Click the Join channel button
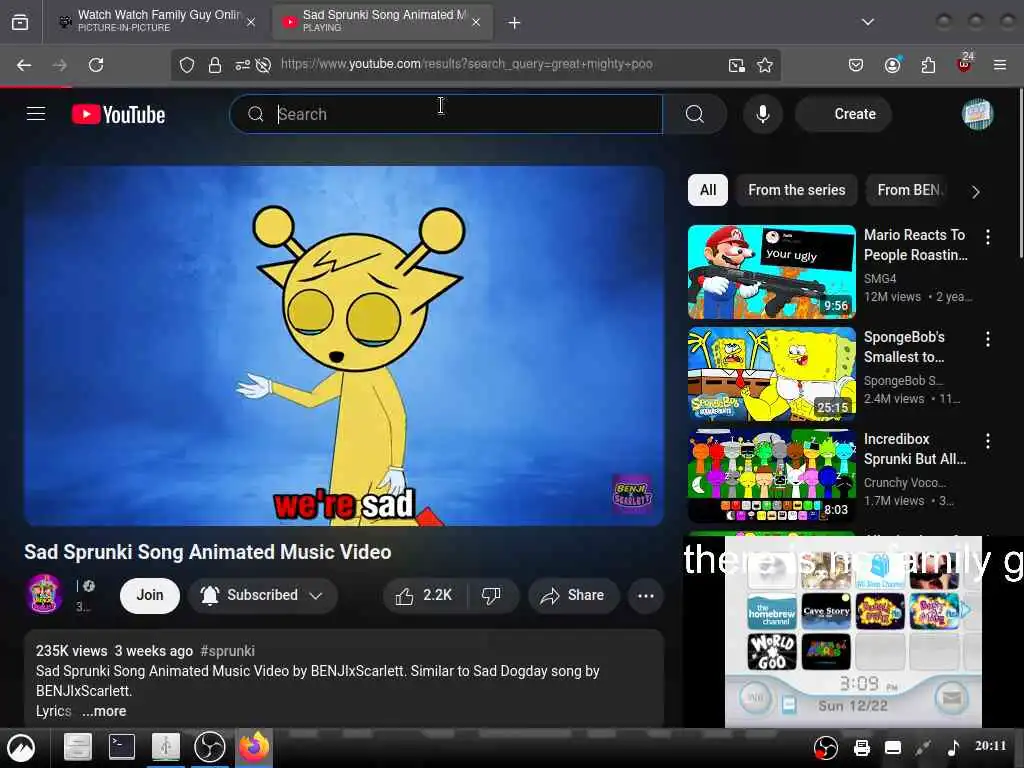 point(150,595)
